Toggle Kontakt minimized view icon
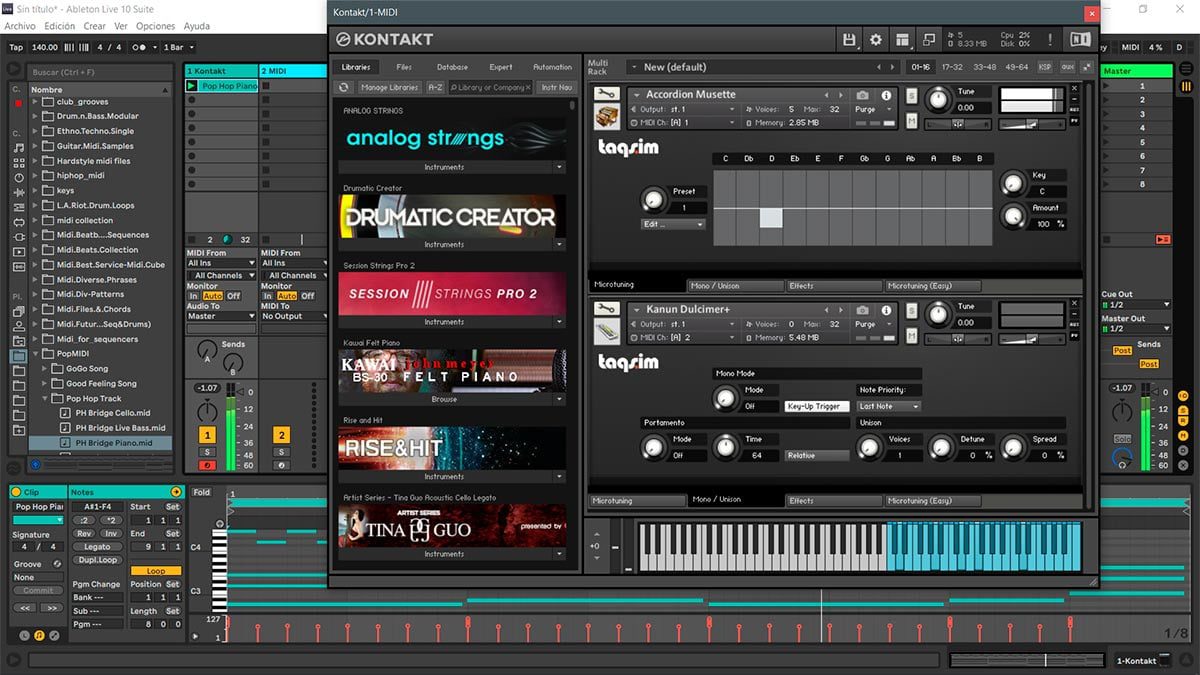The width and height of the screenshot is (1200, 675). point(930,39)
